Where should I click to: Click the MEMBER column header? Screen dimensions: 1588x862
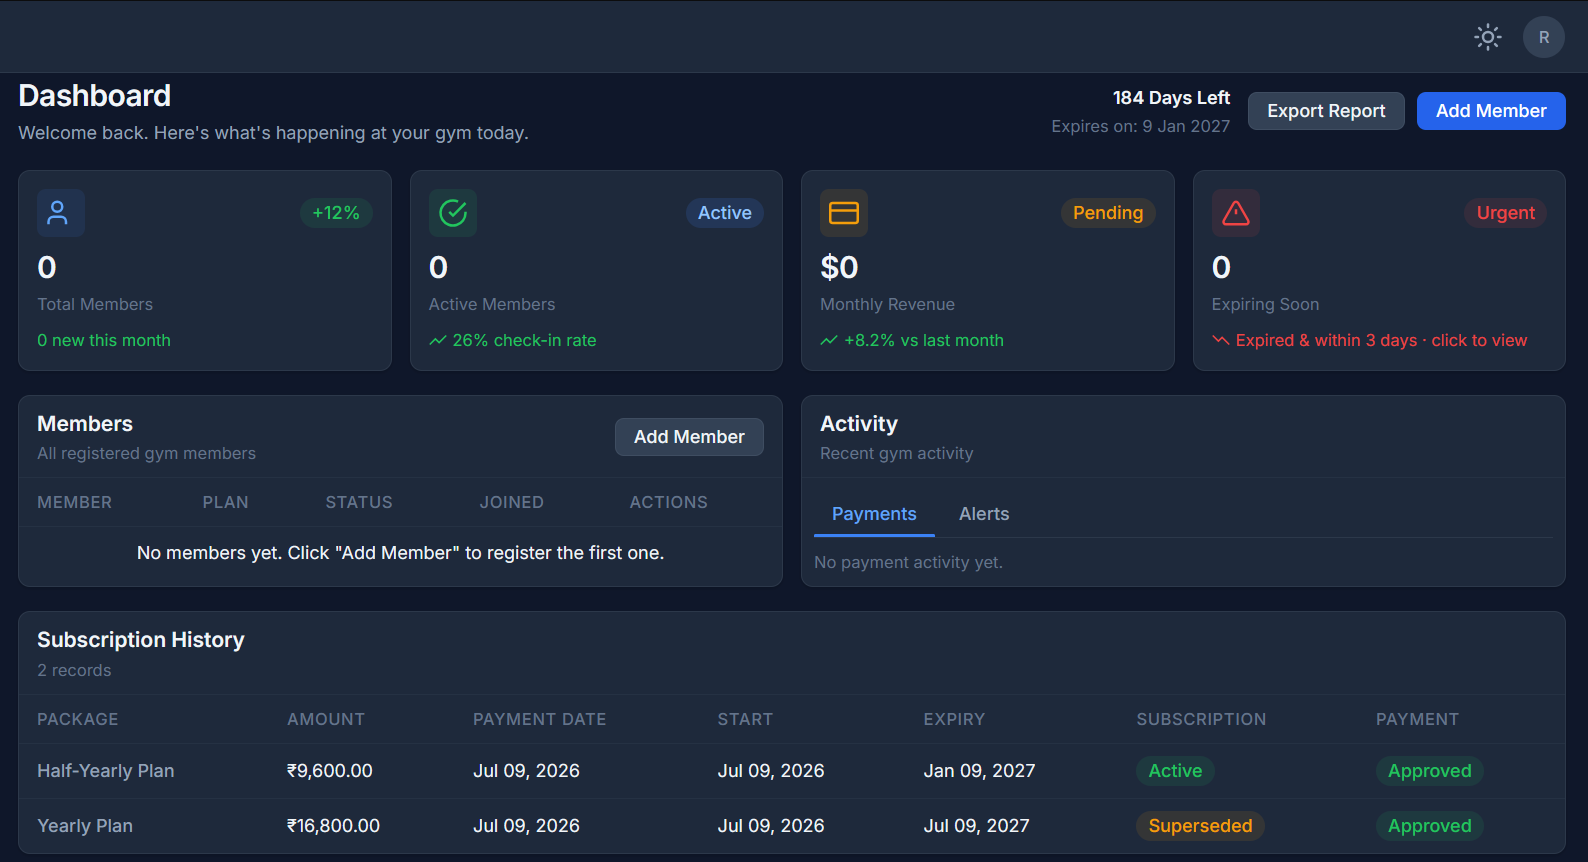click(75, 502)
